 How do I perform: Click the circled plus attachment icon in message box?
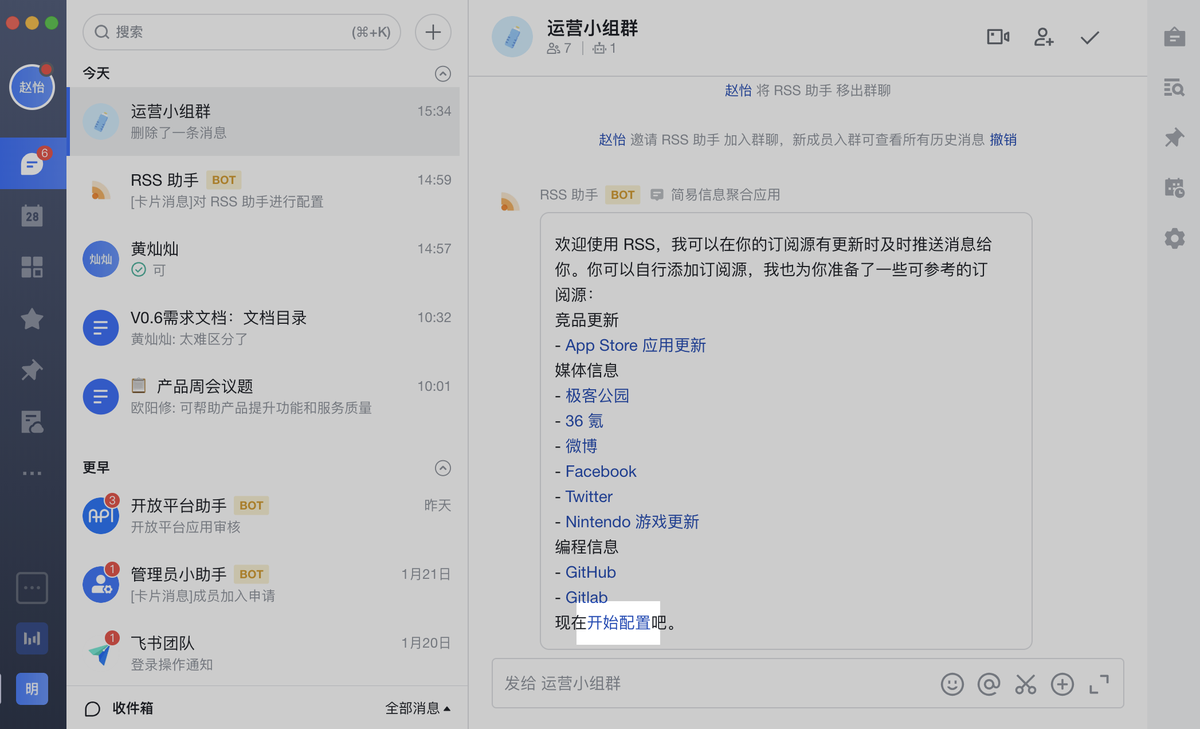[x=1062, y=684]
